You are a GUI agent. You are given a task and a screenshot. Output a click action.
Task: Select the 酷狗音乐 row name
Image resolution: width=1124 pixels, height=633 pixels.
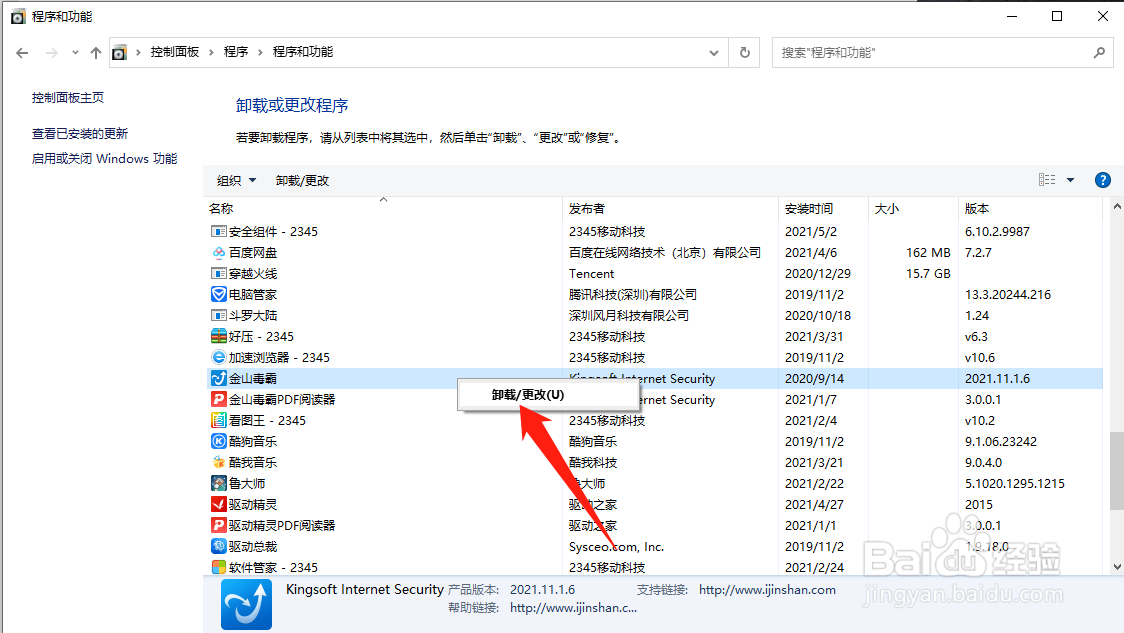pos(252,441)
